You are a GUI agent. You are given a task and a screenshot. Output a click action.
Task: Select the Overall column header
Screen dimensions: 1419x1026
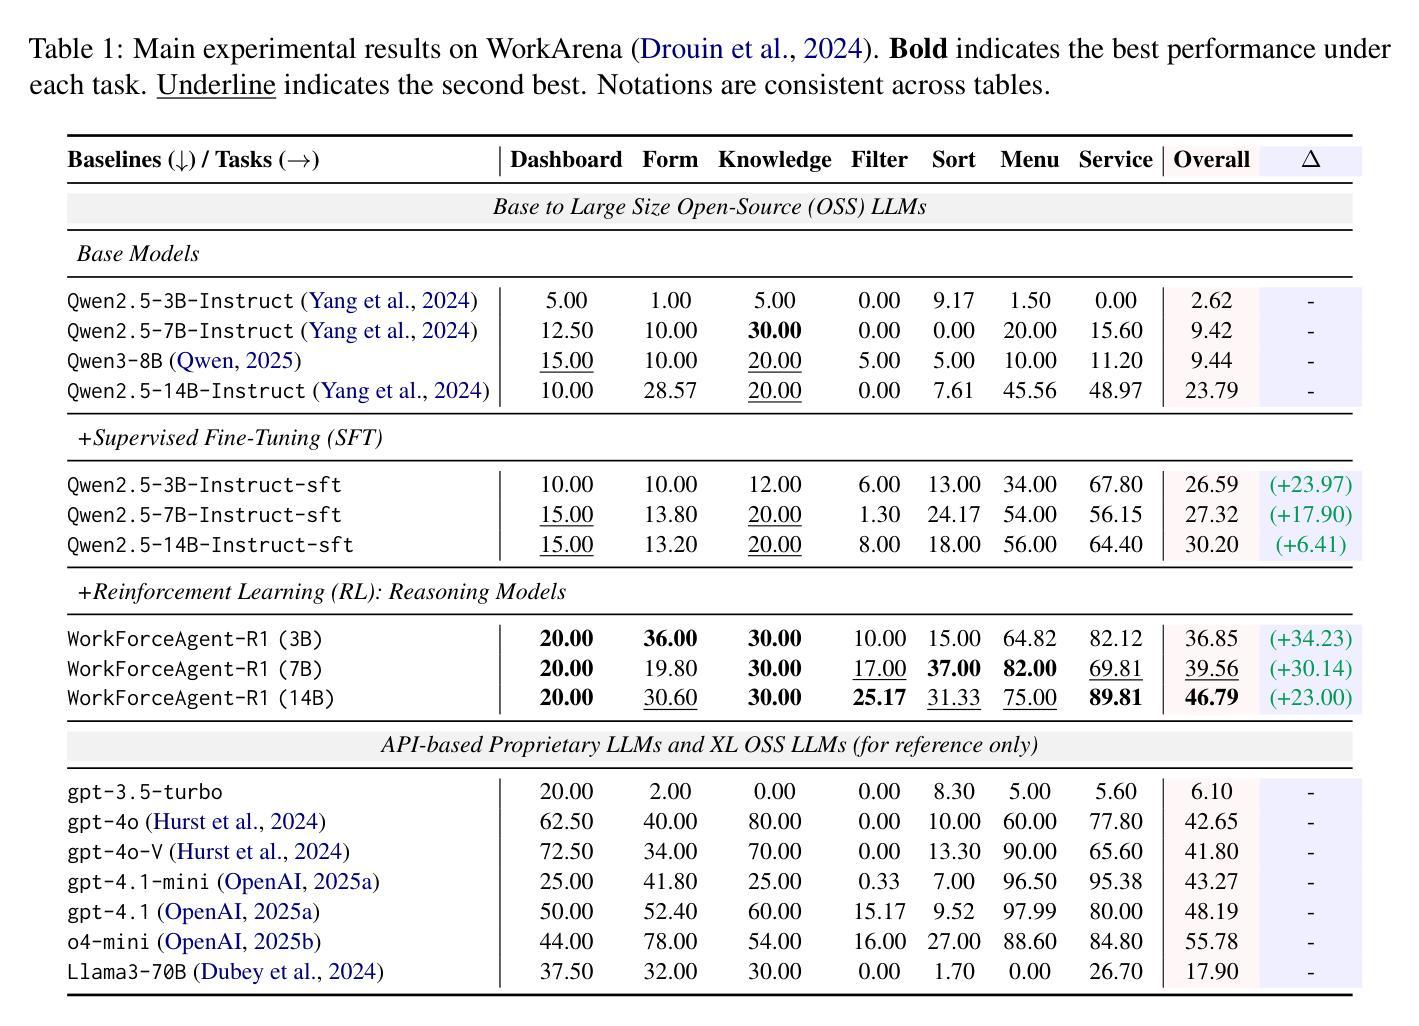pos(1211,160)
